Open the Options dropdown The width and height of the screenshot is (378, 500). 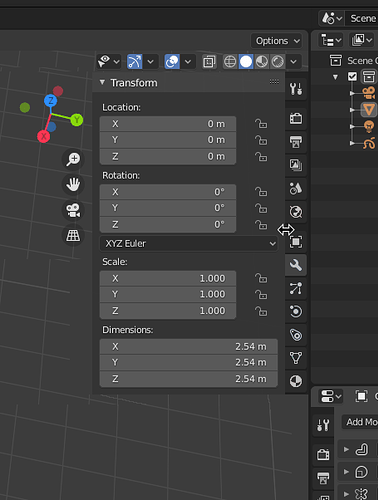tap(277, 41)
